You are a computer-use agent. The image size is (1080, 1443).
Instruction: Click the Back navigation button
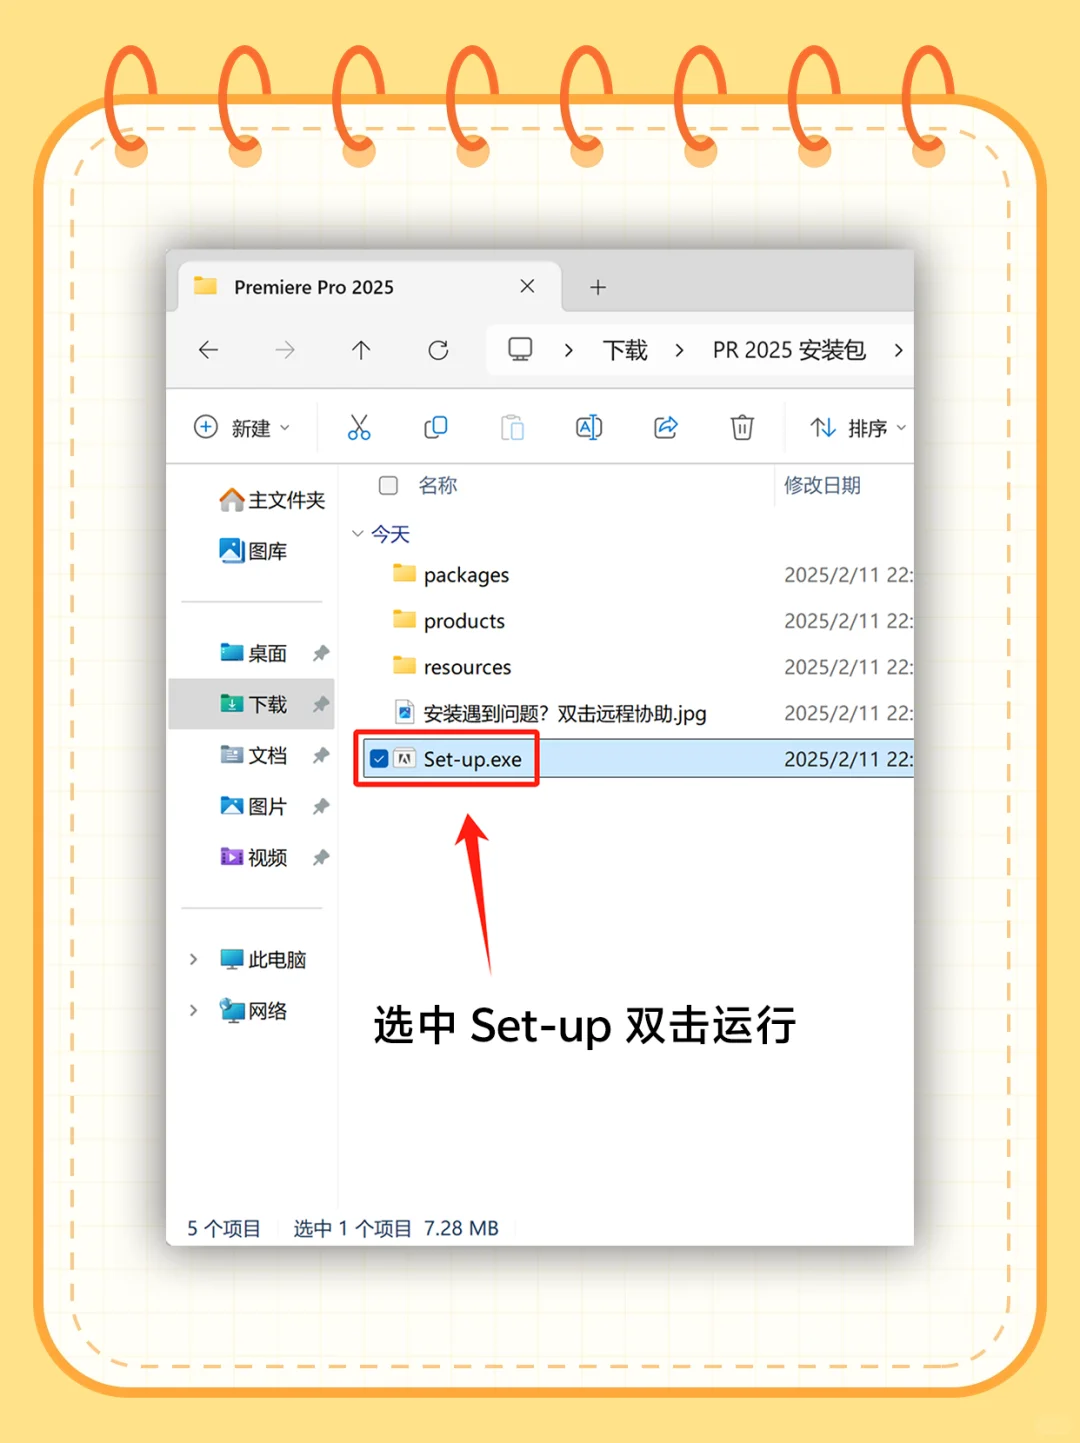point(207,350)
